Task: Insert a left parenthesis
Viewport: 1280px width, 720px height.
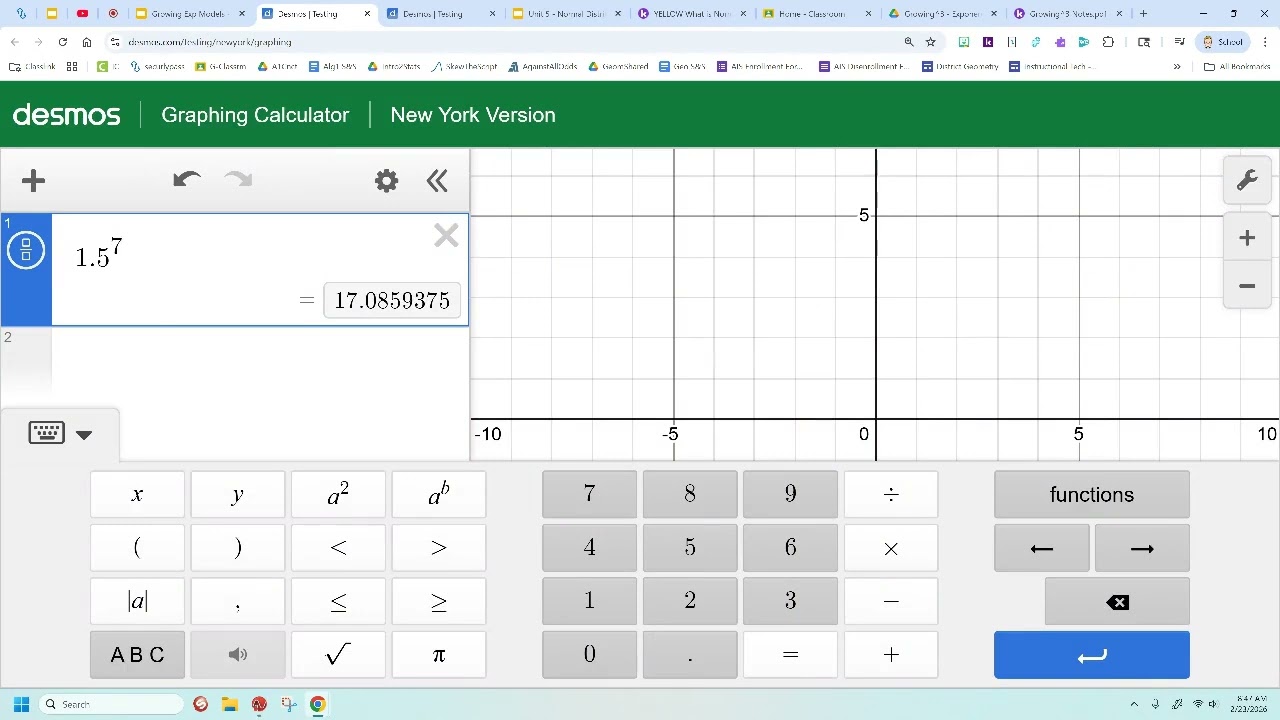Action: pos(137,548)
